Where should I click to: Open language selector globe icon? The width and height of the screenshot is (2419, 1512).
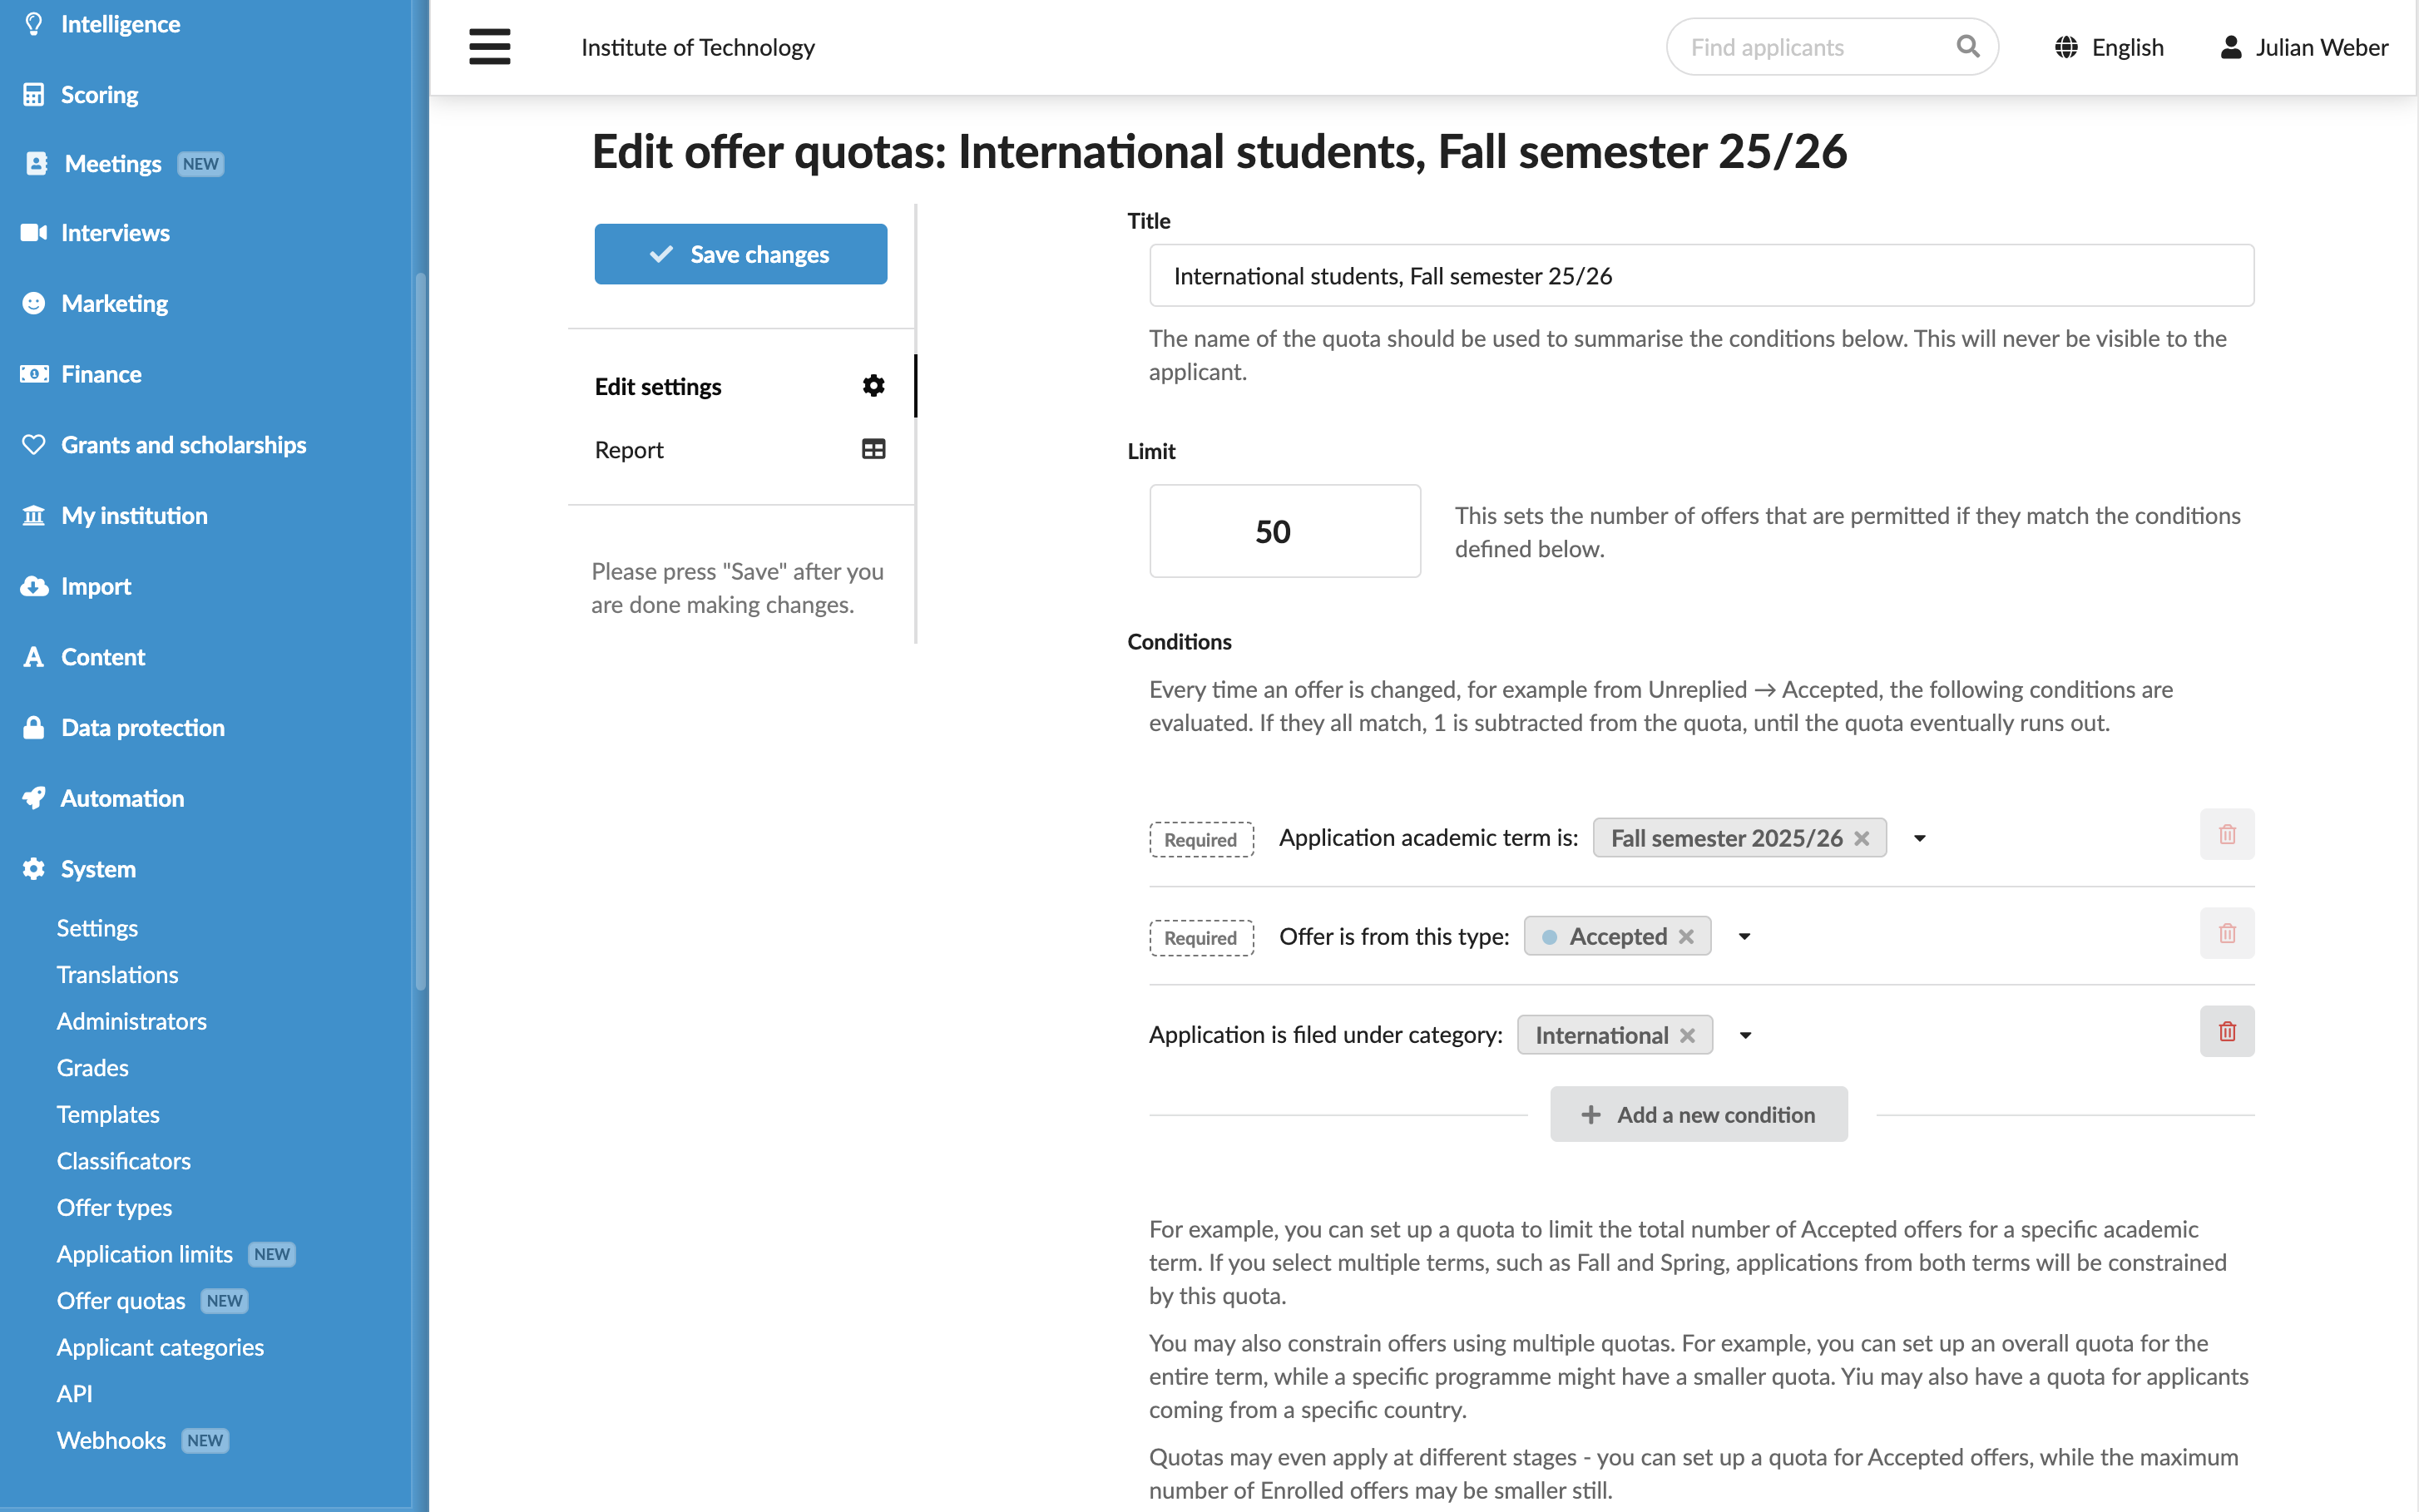[x=2066, y=47]
